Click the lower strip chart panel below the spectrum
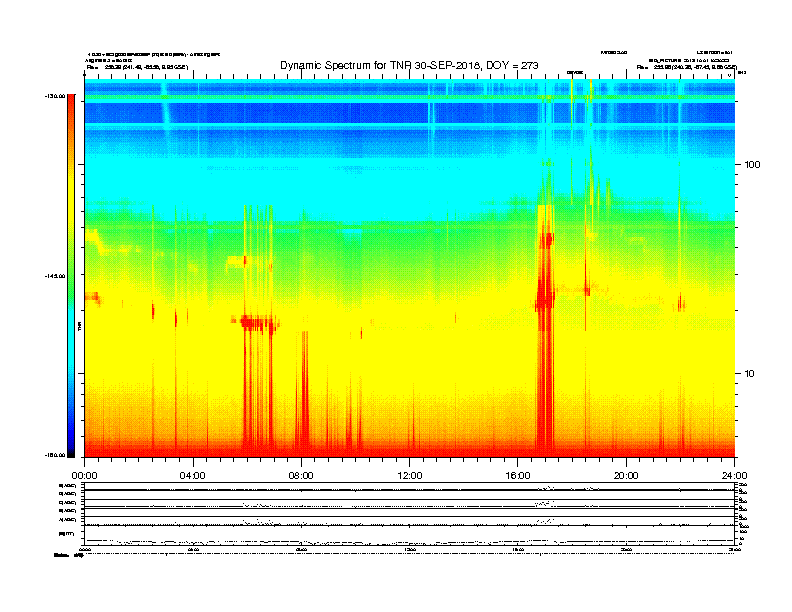 (410, 514)
